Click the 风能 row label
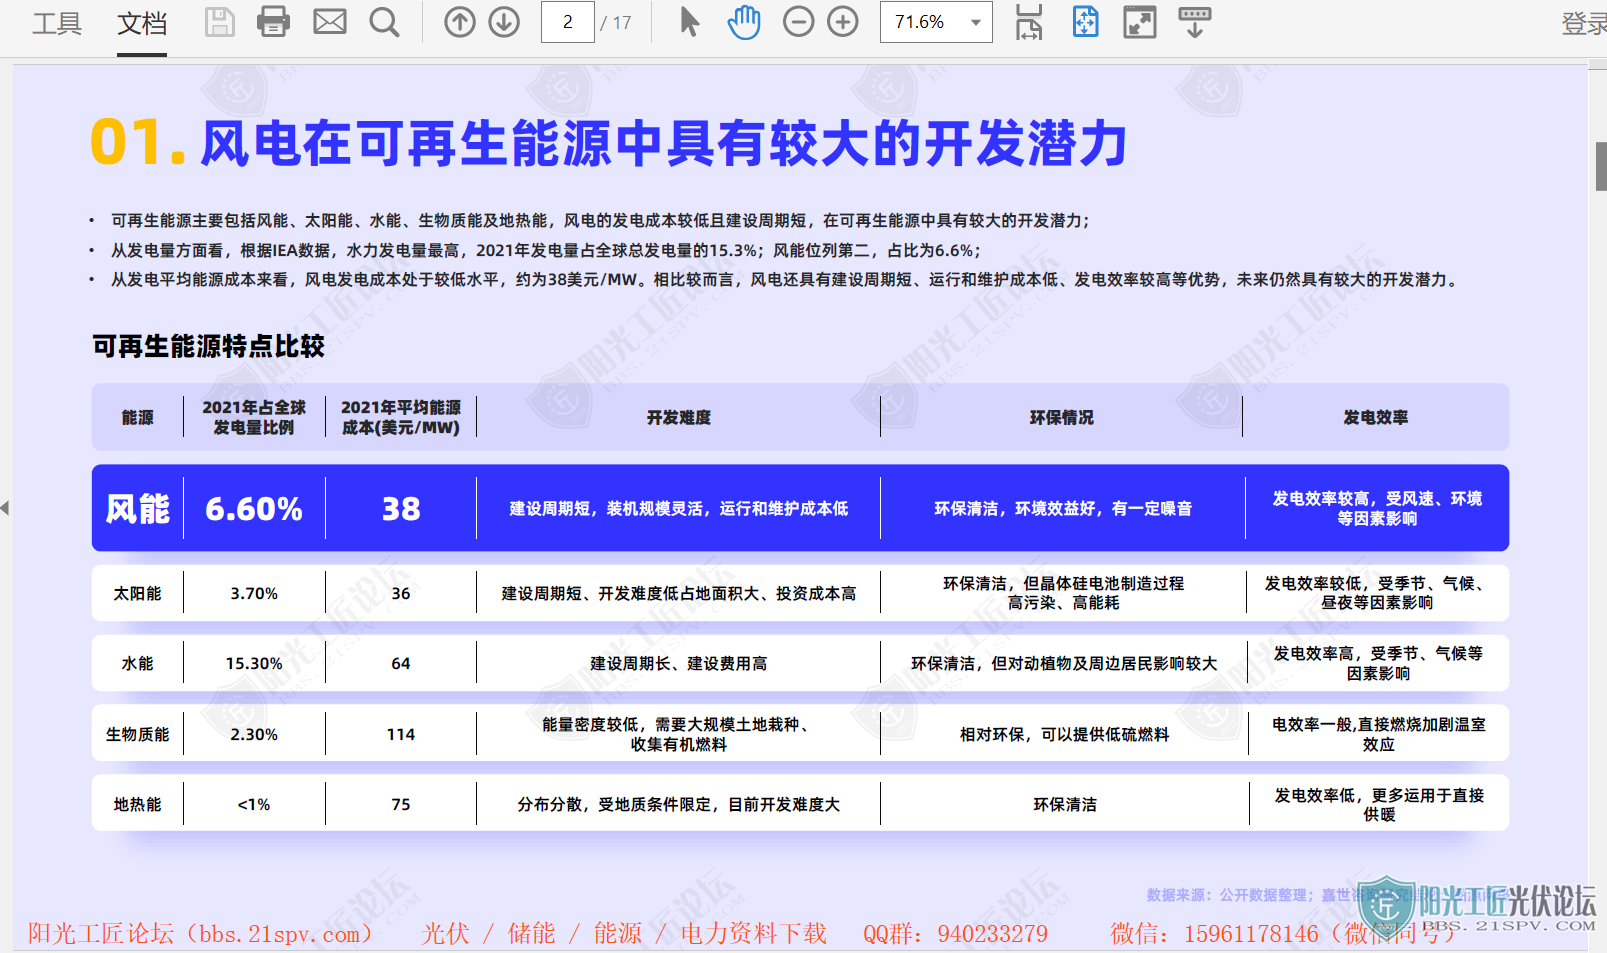 [138, 509]
